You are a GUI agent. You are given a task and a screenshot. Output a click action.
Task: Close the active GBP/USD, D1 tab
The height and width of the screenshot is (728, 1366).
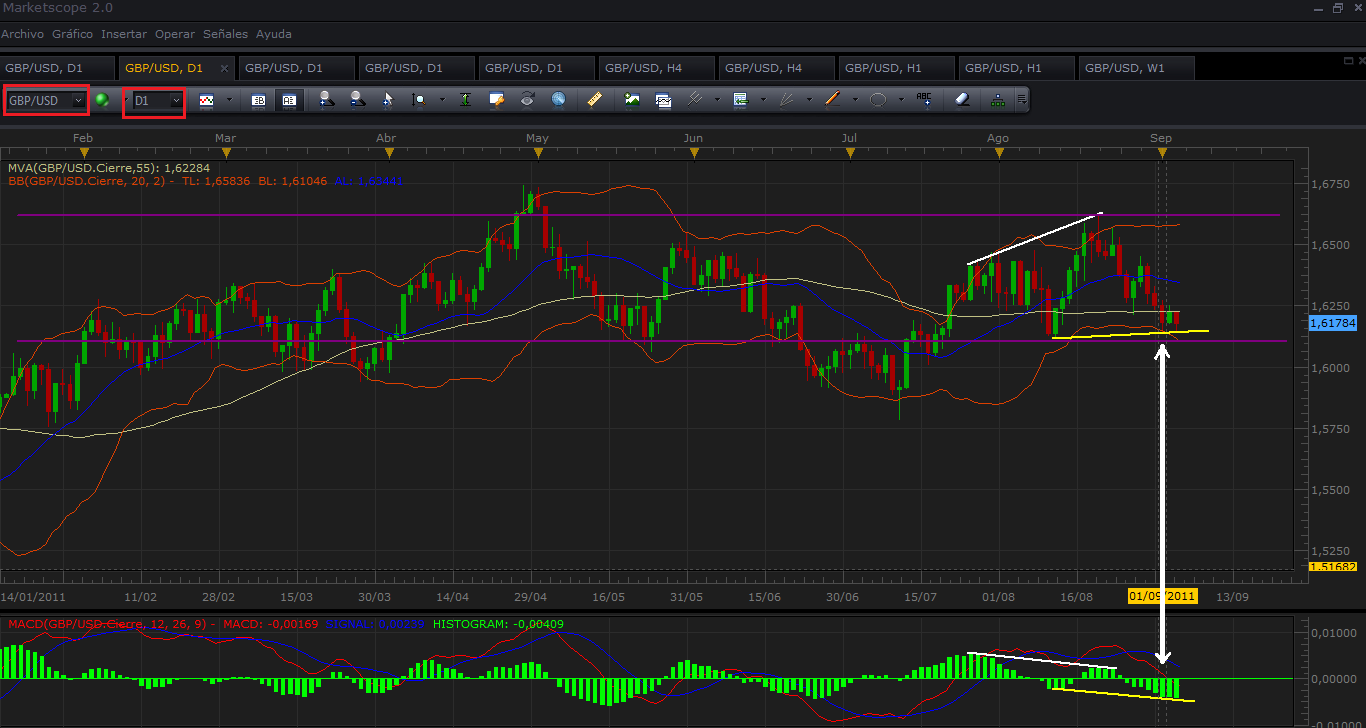coord(224,68)
